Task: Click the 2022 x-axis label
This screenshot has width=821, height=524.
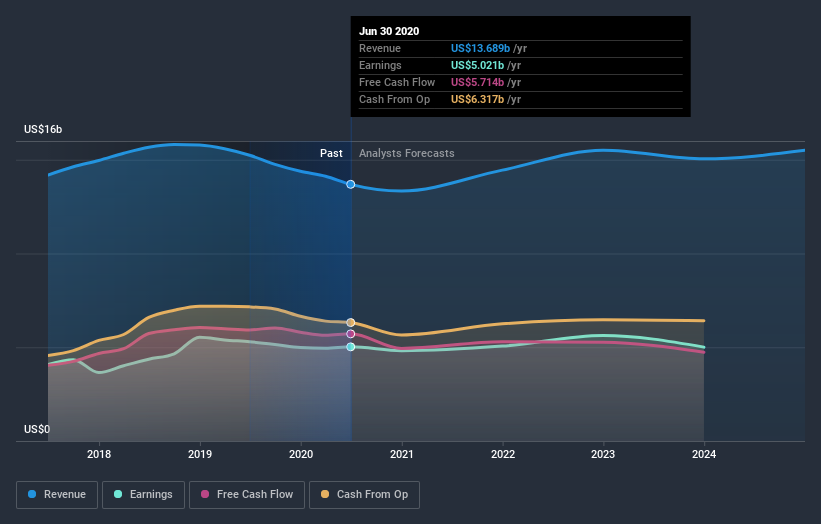Action: (503, 454)
